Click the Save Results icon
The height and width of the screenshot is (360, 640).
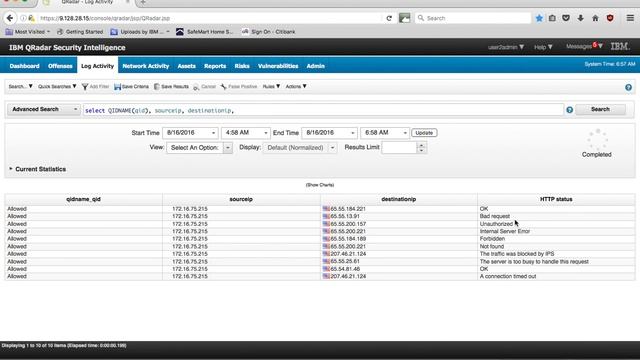[x=157, y=87]
